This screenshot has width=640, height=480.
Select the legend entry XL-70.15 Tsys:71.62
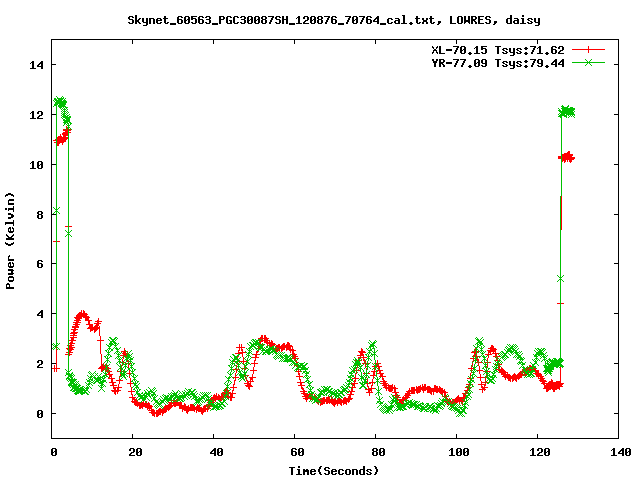(498, 50)
